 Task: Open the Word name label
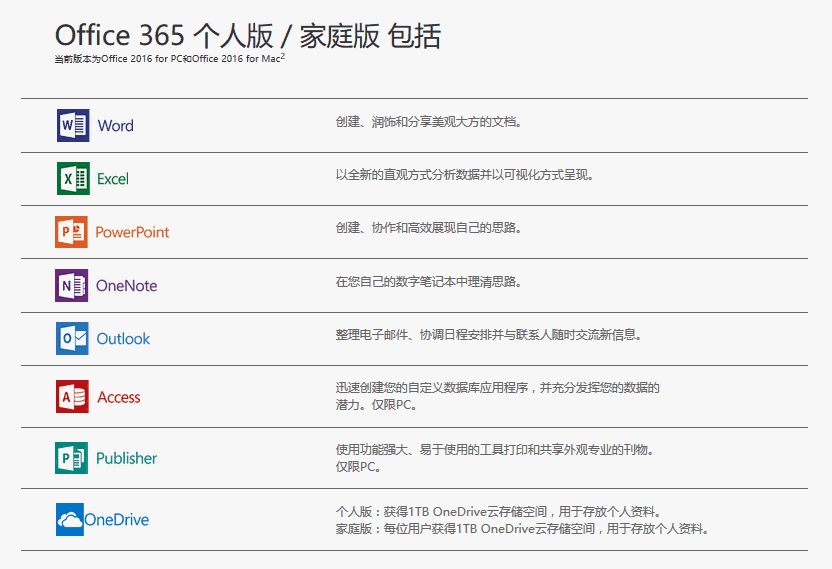pos(115,126)
